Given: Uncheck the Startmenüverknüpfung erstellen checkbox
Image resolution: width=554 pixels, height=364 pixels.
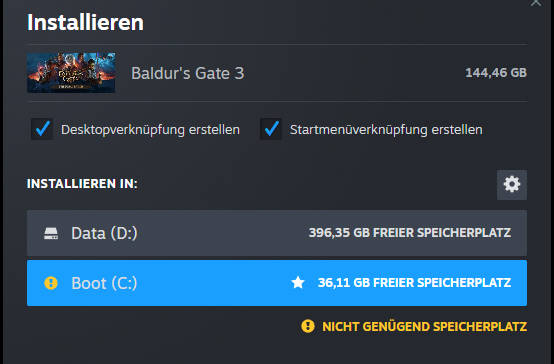Looking at the screenshot, I should pos(271,129).
